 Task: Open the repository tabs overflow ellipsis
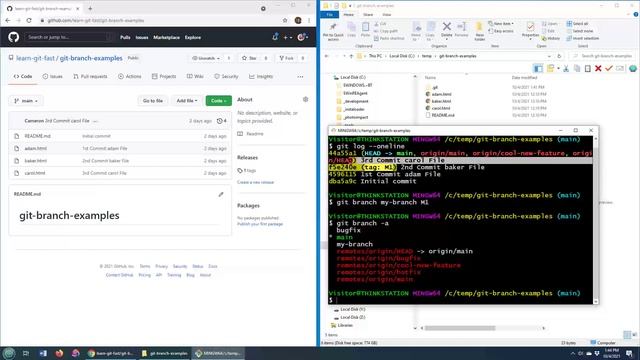pos(300,76)
